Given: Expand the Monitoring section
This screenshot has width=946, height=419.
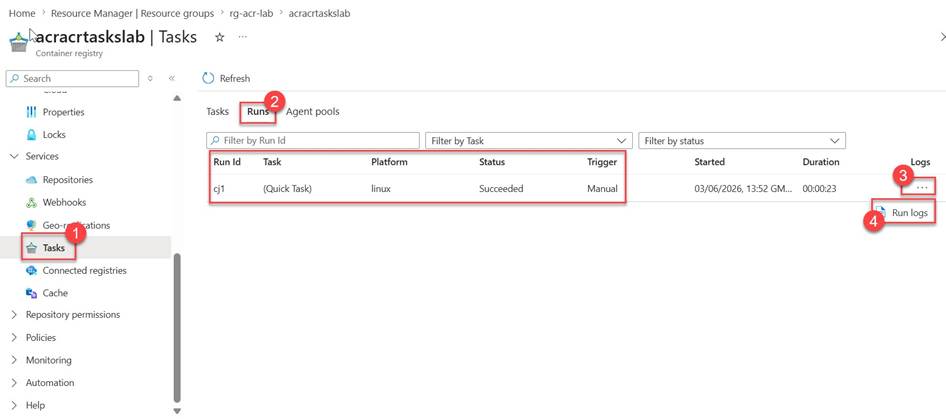Looking at the screenshot, I should coord(14,360).
